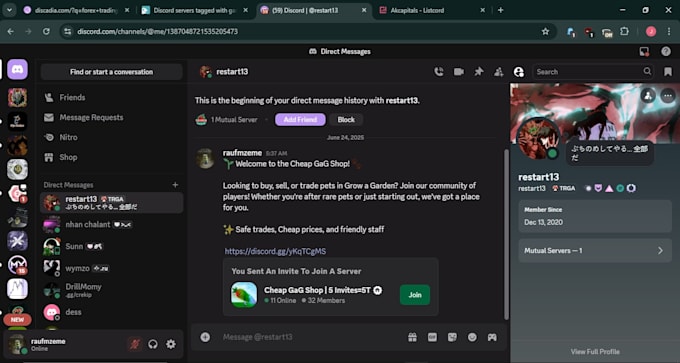Open the gift icon in message bar

pyautogui.click(x=412, y=337)
